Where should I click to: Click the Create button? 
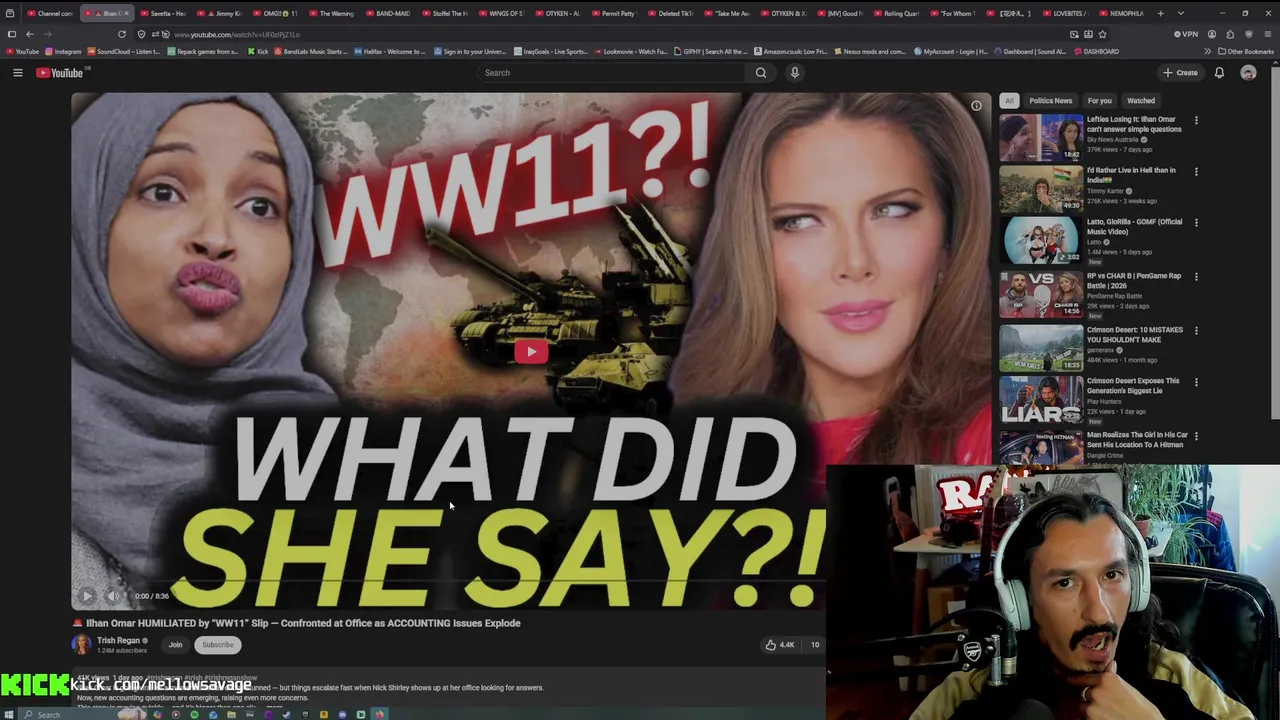coord(1180,72)
